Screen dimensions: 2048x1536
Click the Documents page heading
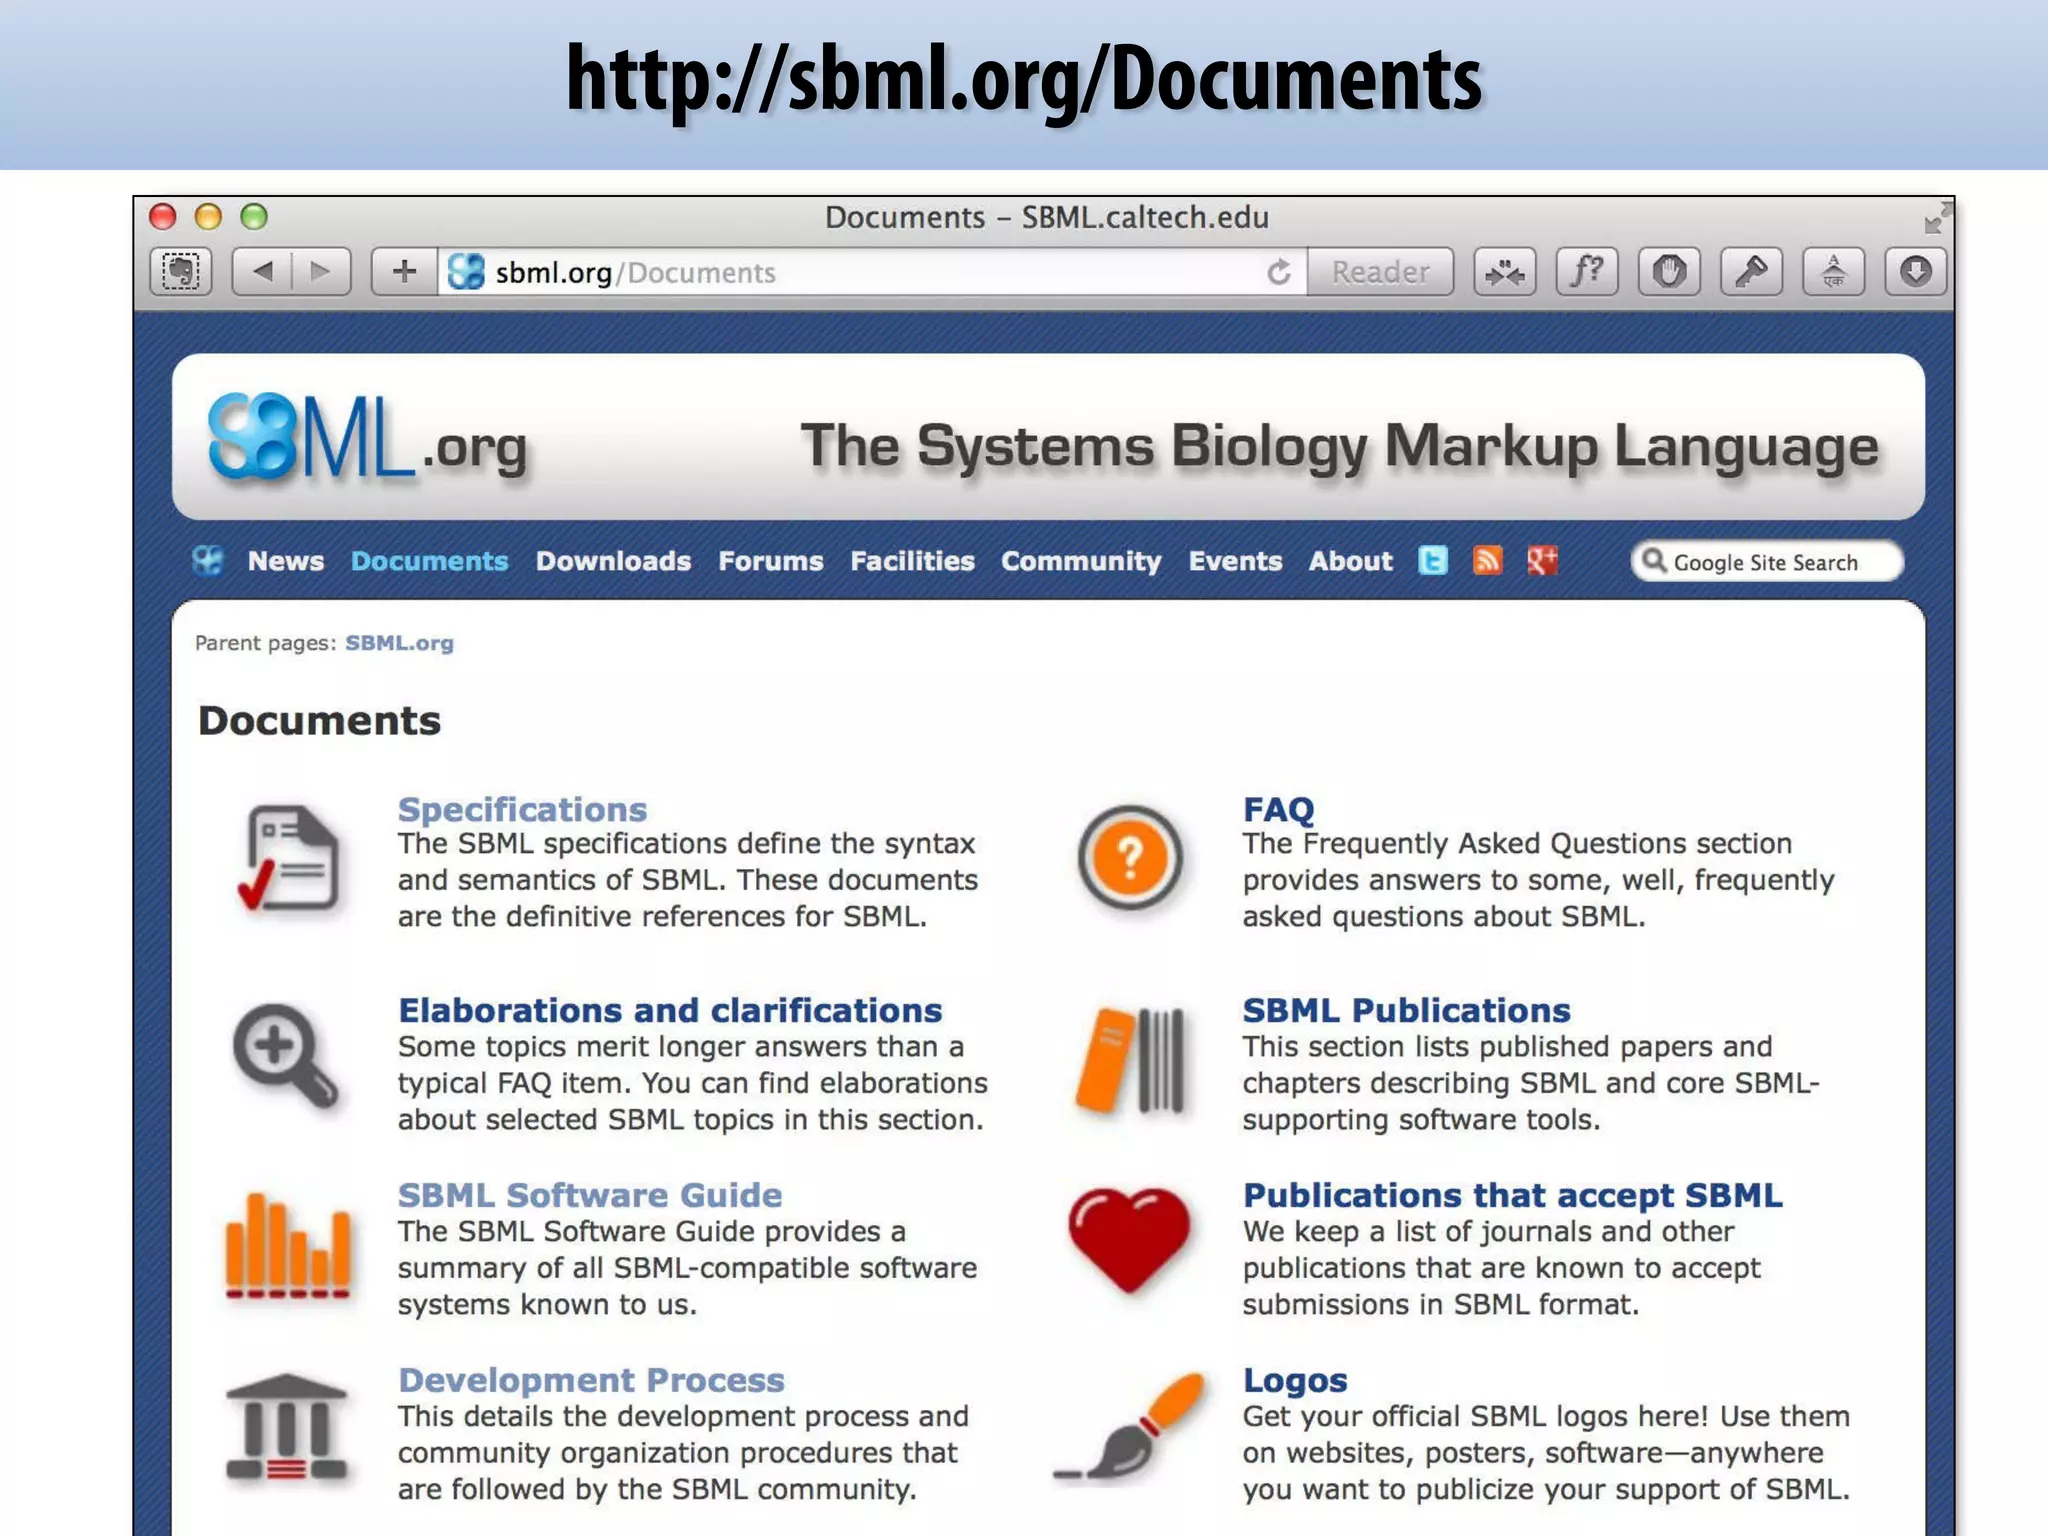319,721
